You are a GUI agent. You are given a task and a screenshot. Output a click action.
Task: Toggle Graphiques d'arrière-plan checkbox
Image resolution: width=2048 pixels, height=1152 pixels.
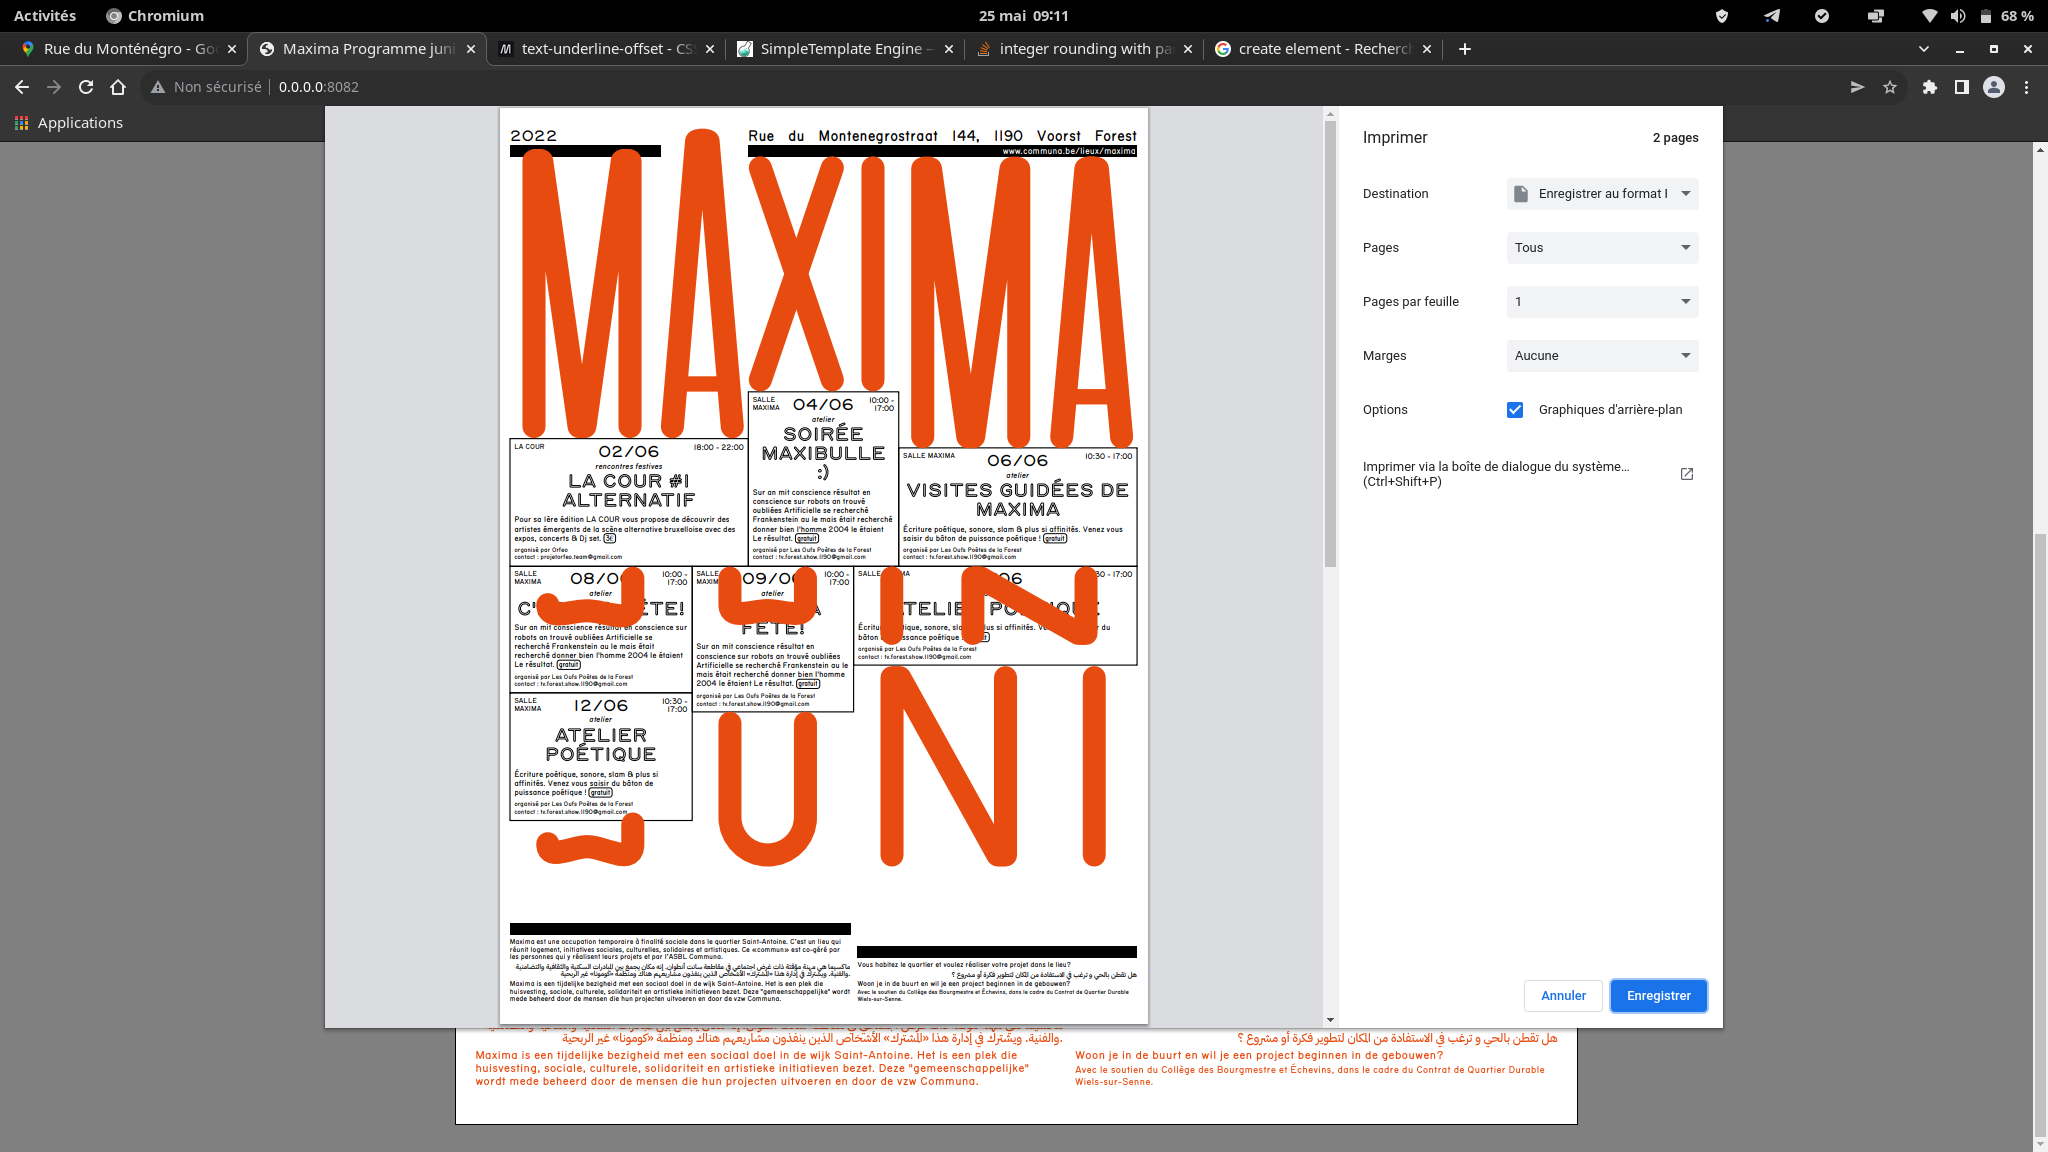[x=1514, y=410]
